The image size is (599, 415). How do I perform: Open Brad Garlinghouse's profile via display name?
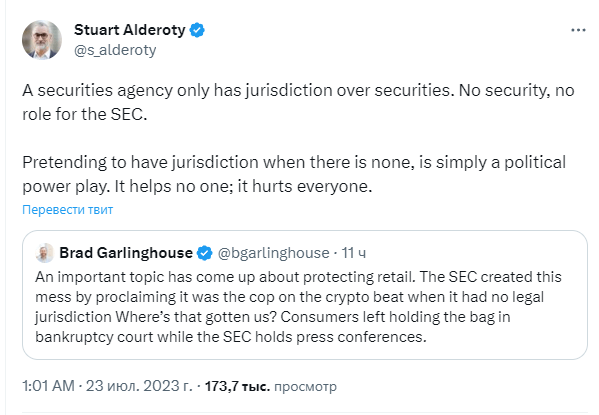(x=126, y=253)
